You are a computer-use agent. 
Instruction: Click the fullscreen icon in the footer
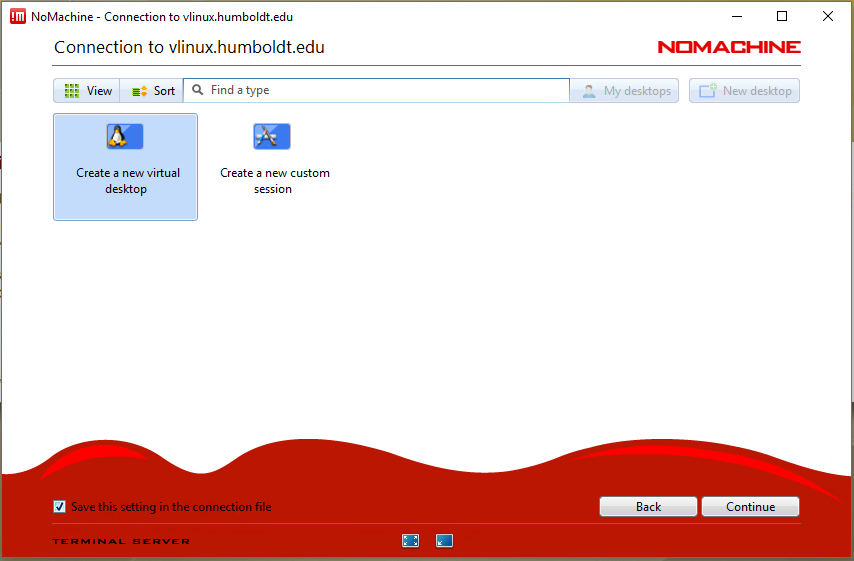pos(411,540)
